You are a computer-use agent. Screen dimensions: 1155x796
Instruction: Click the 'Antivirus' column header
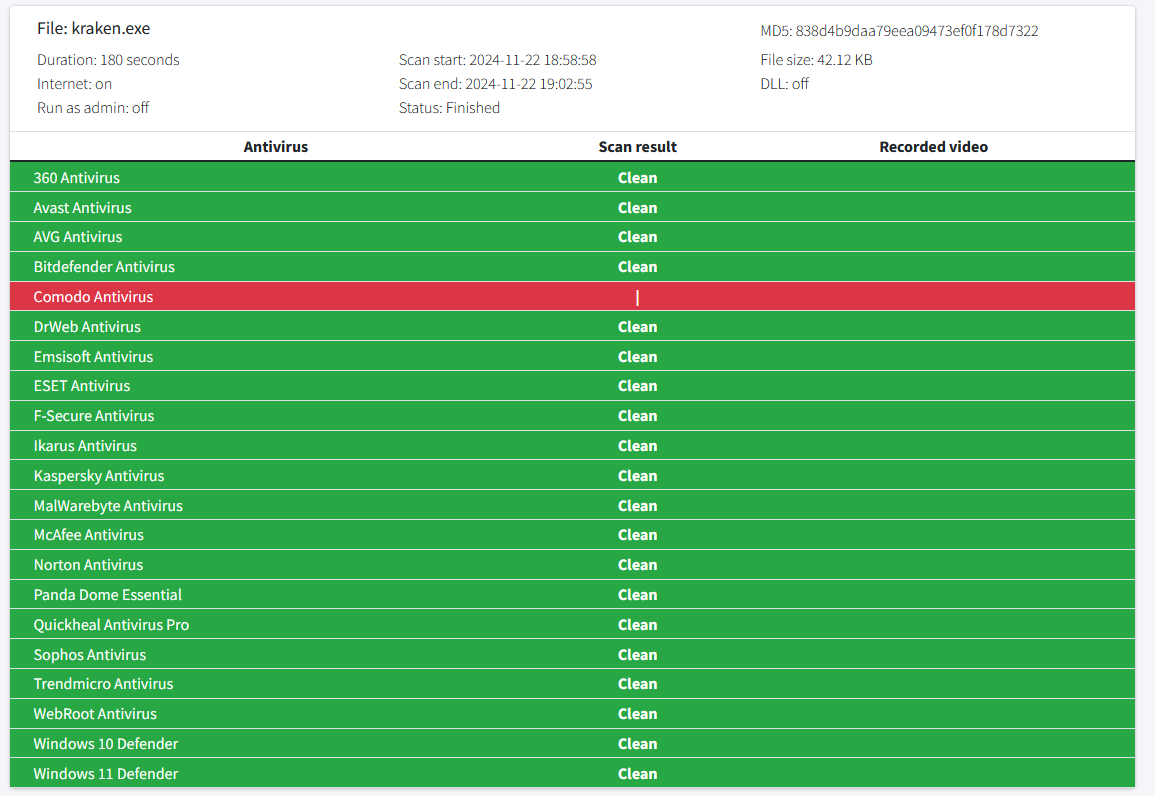(x=275, y=147)
